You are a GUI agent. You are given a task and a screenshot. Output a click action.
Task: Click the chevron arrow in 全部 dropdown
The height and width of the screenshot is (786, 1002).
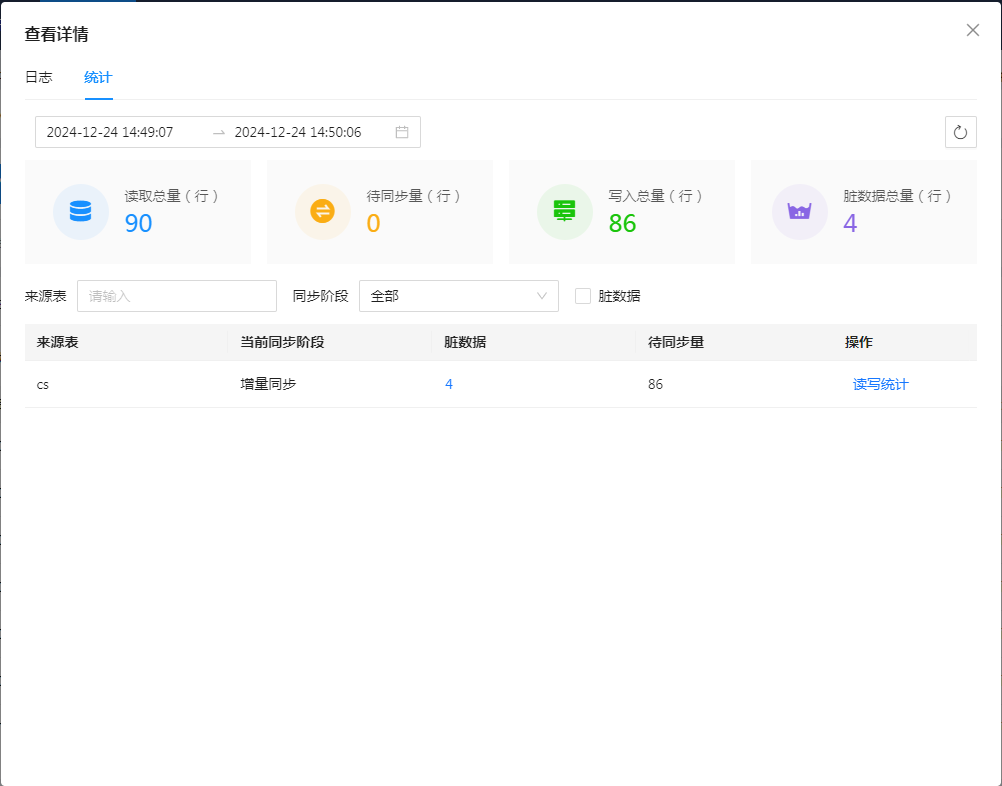tap(542, 296)
